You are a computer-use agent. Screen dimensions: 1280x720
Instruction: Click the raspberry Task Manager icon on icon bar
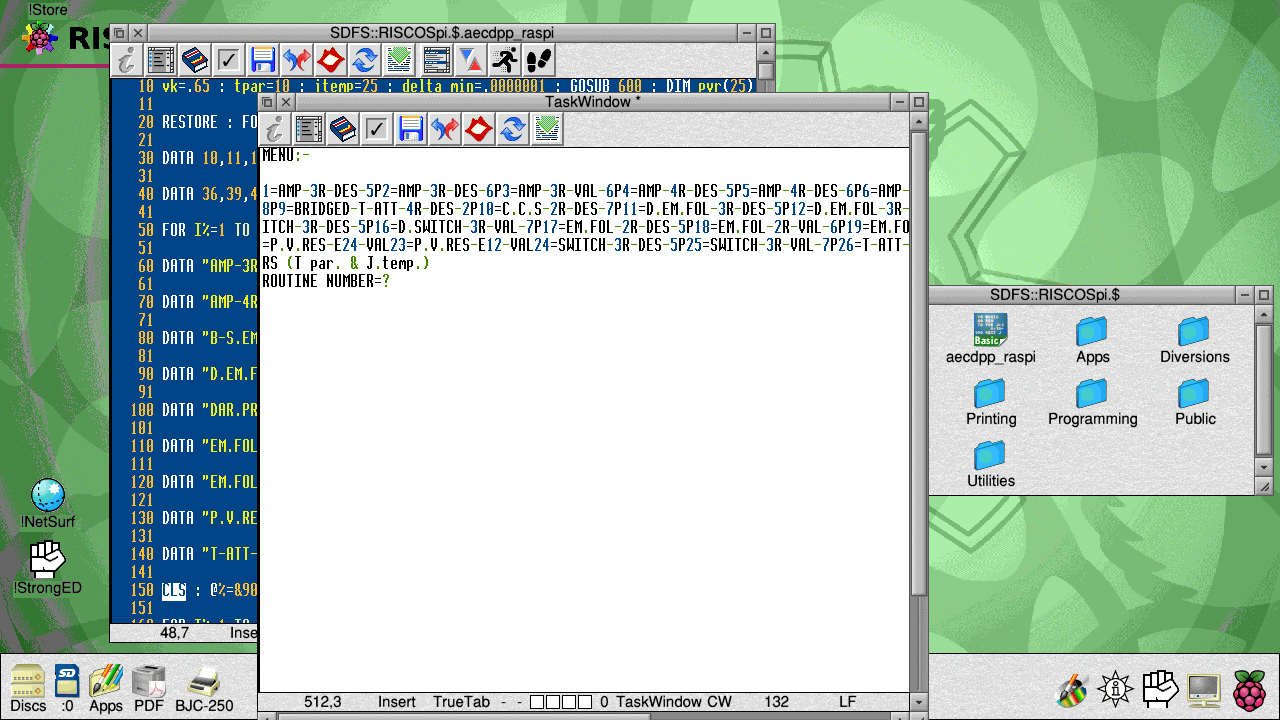[x=1249, y=689]
